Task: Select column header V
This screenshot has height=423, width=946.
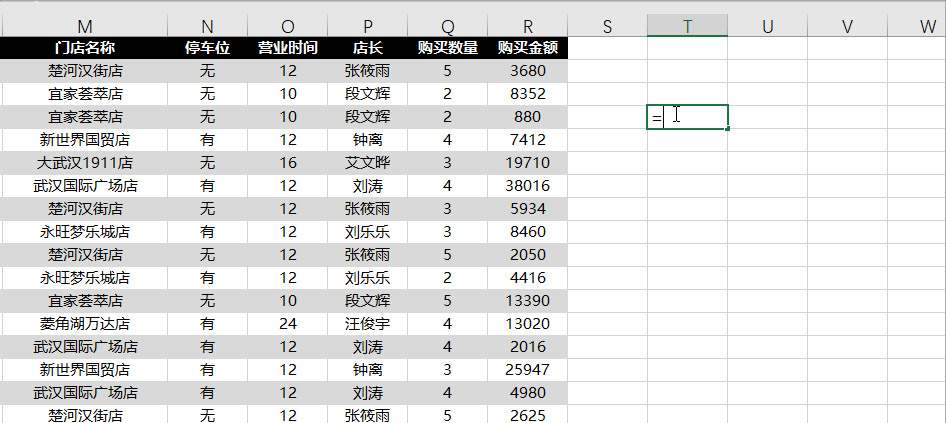Action: [848, 26]
